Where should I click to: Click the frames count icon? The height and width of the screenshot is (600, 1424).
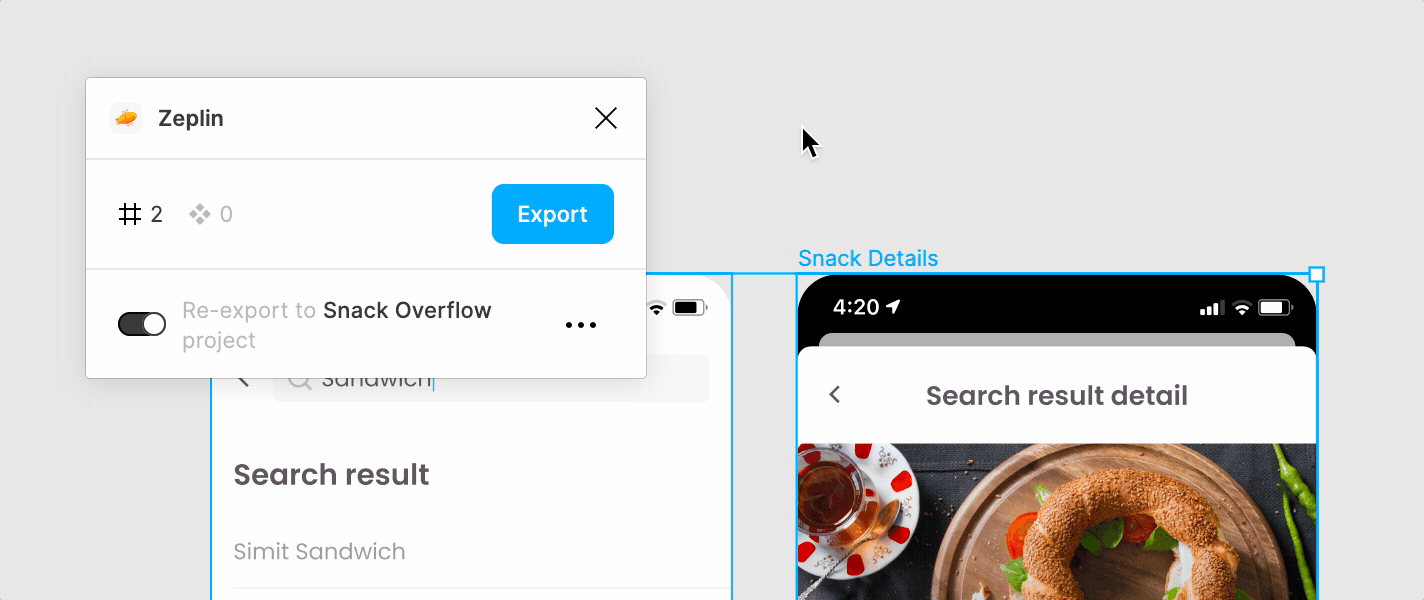click(130, 214)
